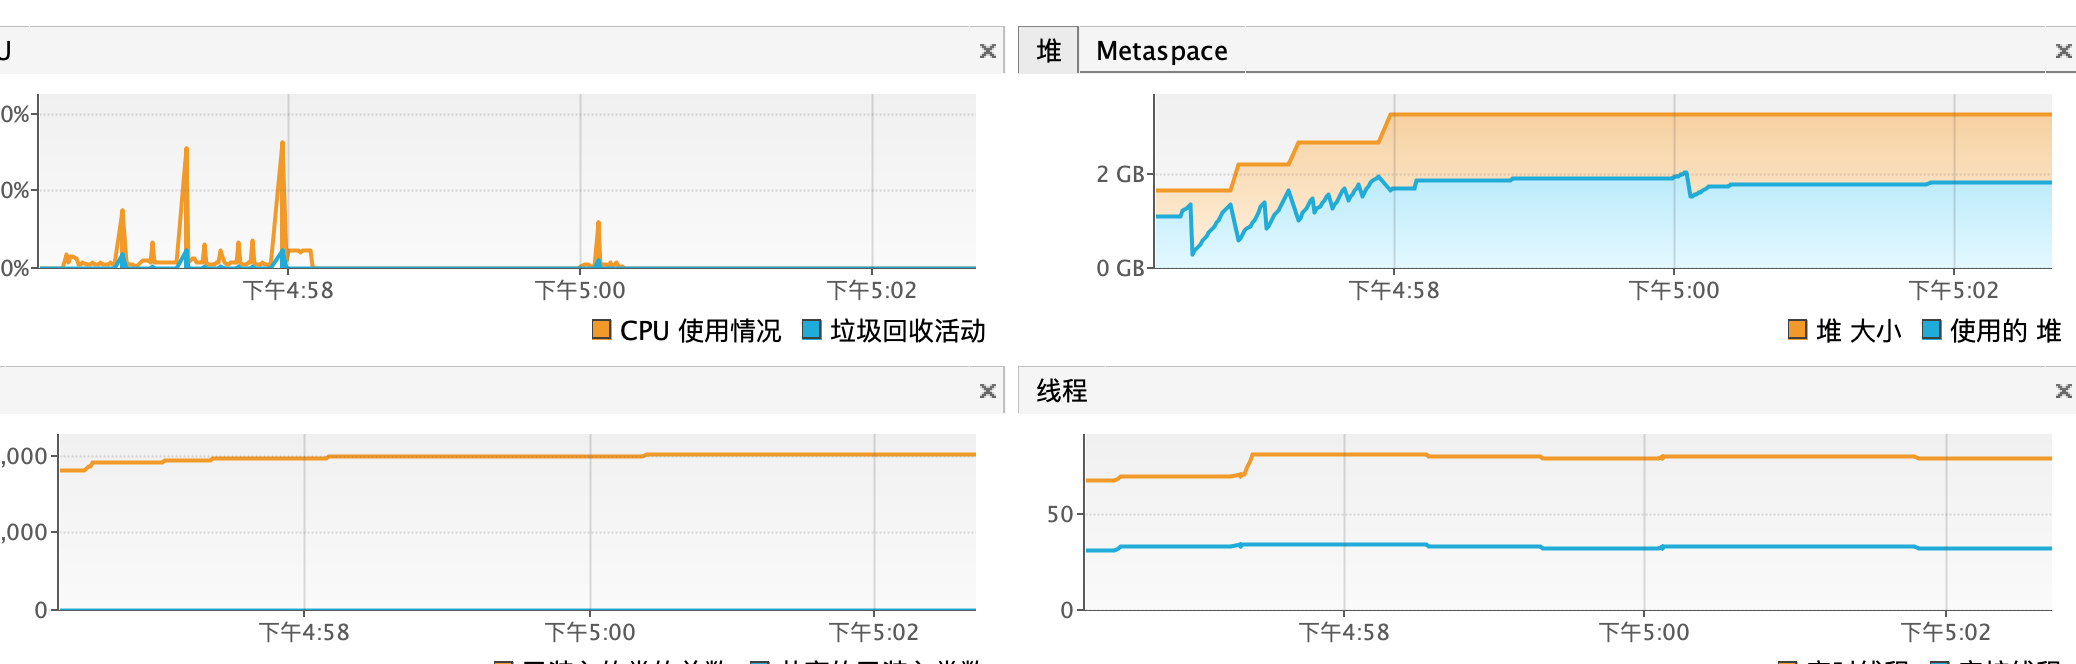The height and width of the screenshot is (664, 2076).
Task: Click the tallest CPU spike before 下午4:58
Action: coord(282,144)
